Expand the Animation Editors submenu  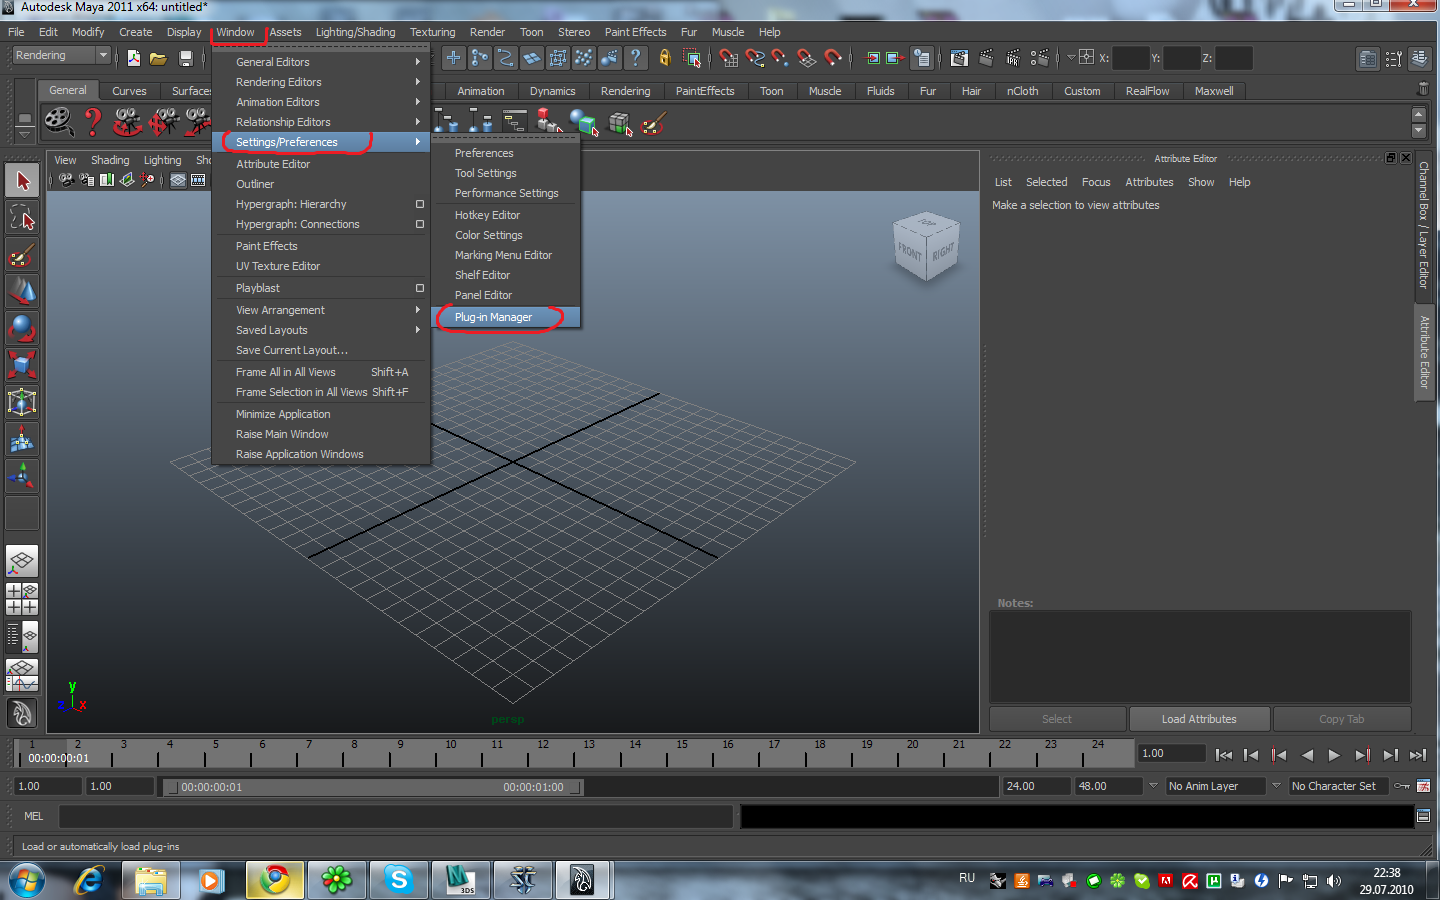[x=323, y=102]
